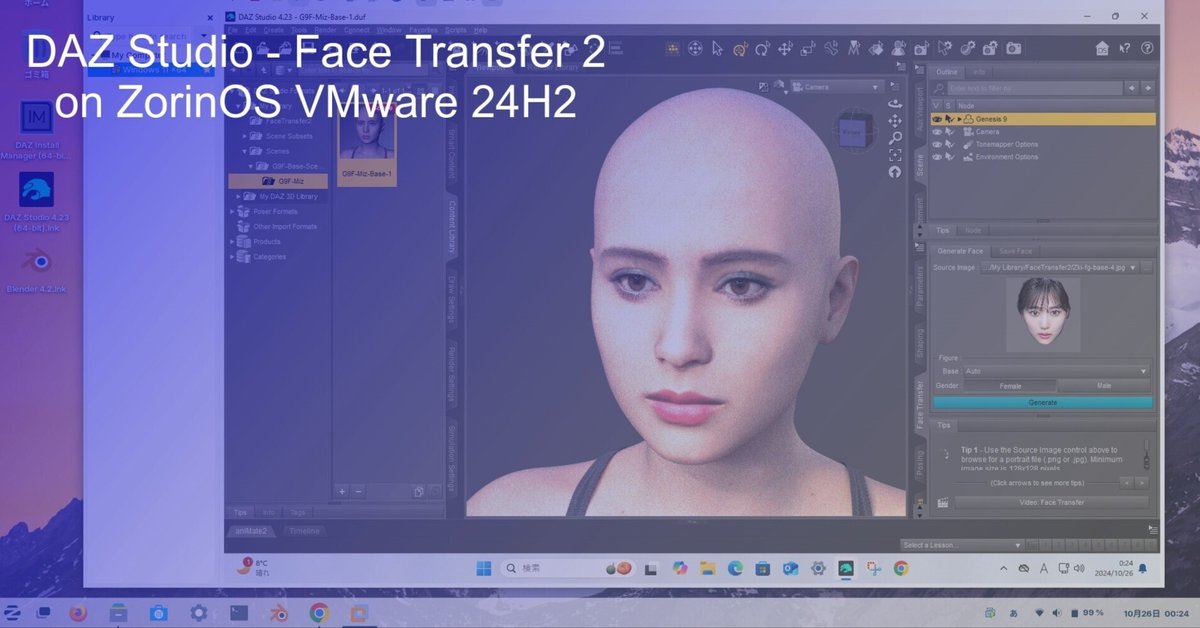Image resolution: width=1200 pixels, height=628 pixels.
Task: Open Chrome in the Windows taskbar
Action: pos(901,568)
